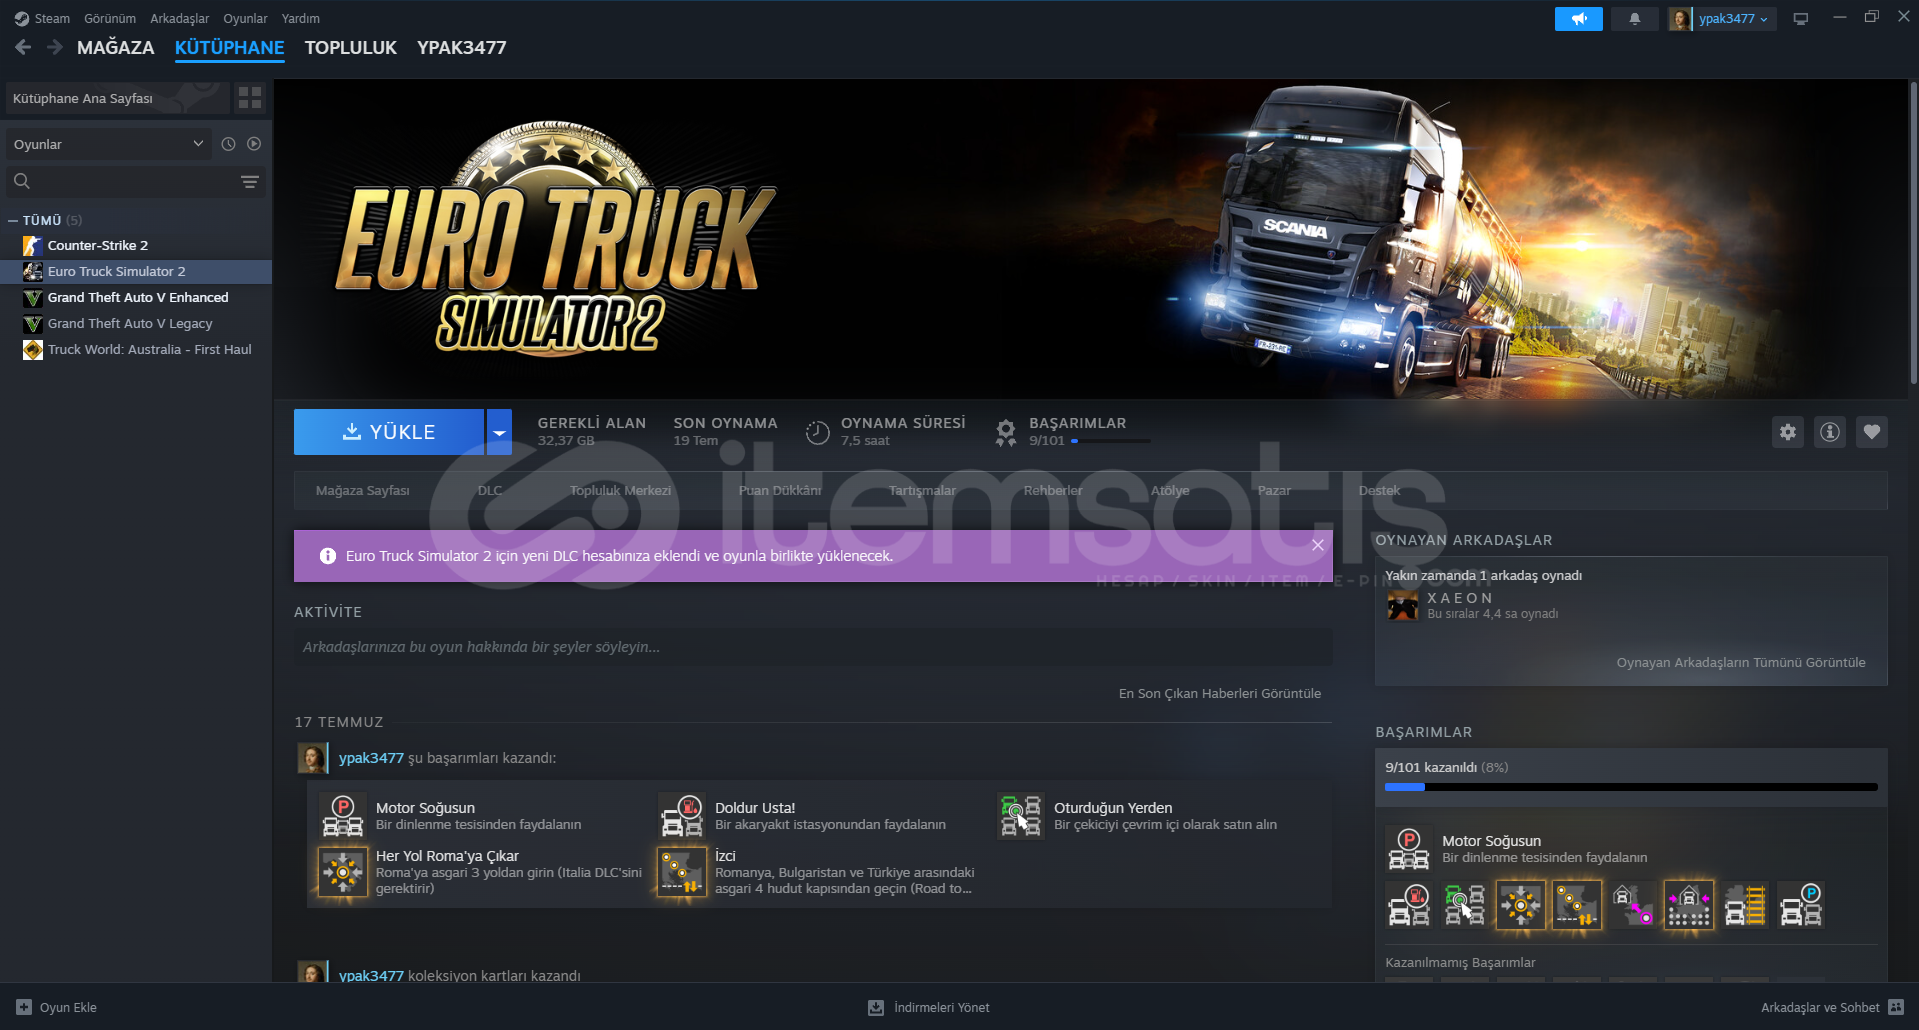
Task: Select Euro Truck Simulator 2 in list
Action: [137, 272]
